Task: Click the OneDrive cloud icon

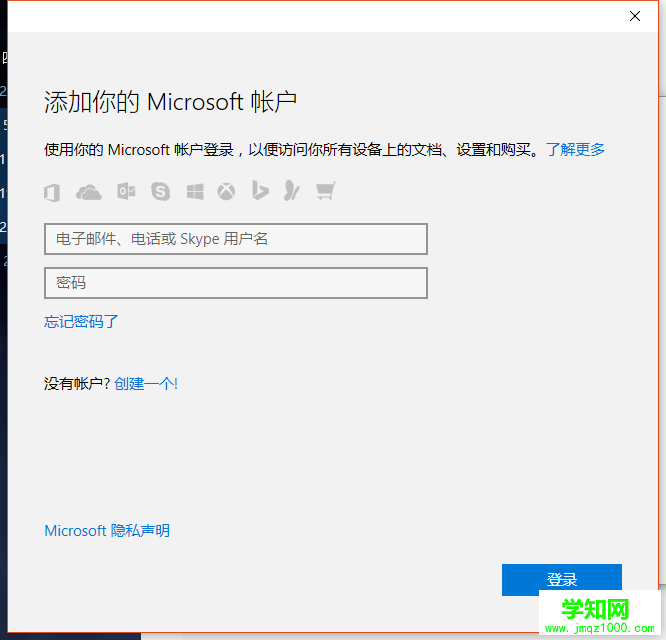Action: tap(88, 192)
